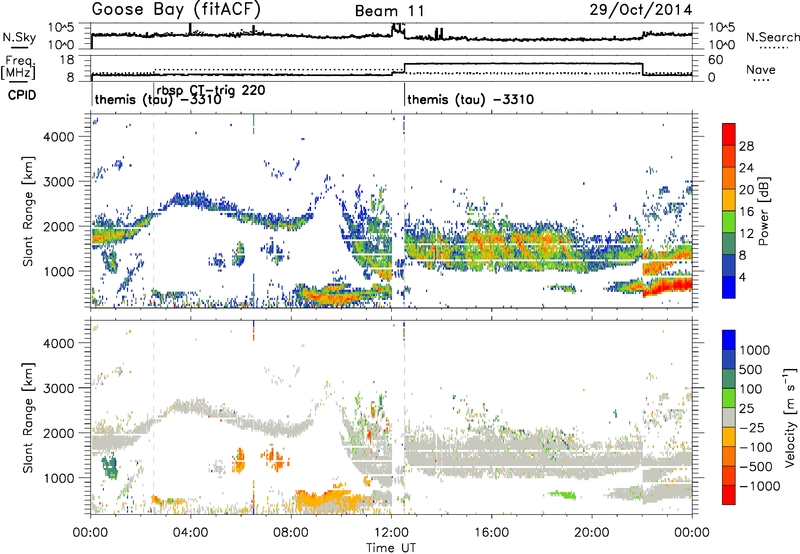Click the '25' label on velocity colorbar

pyautogui.click(x=746, y=408)
